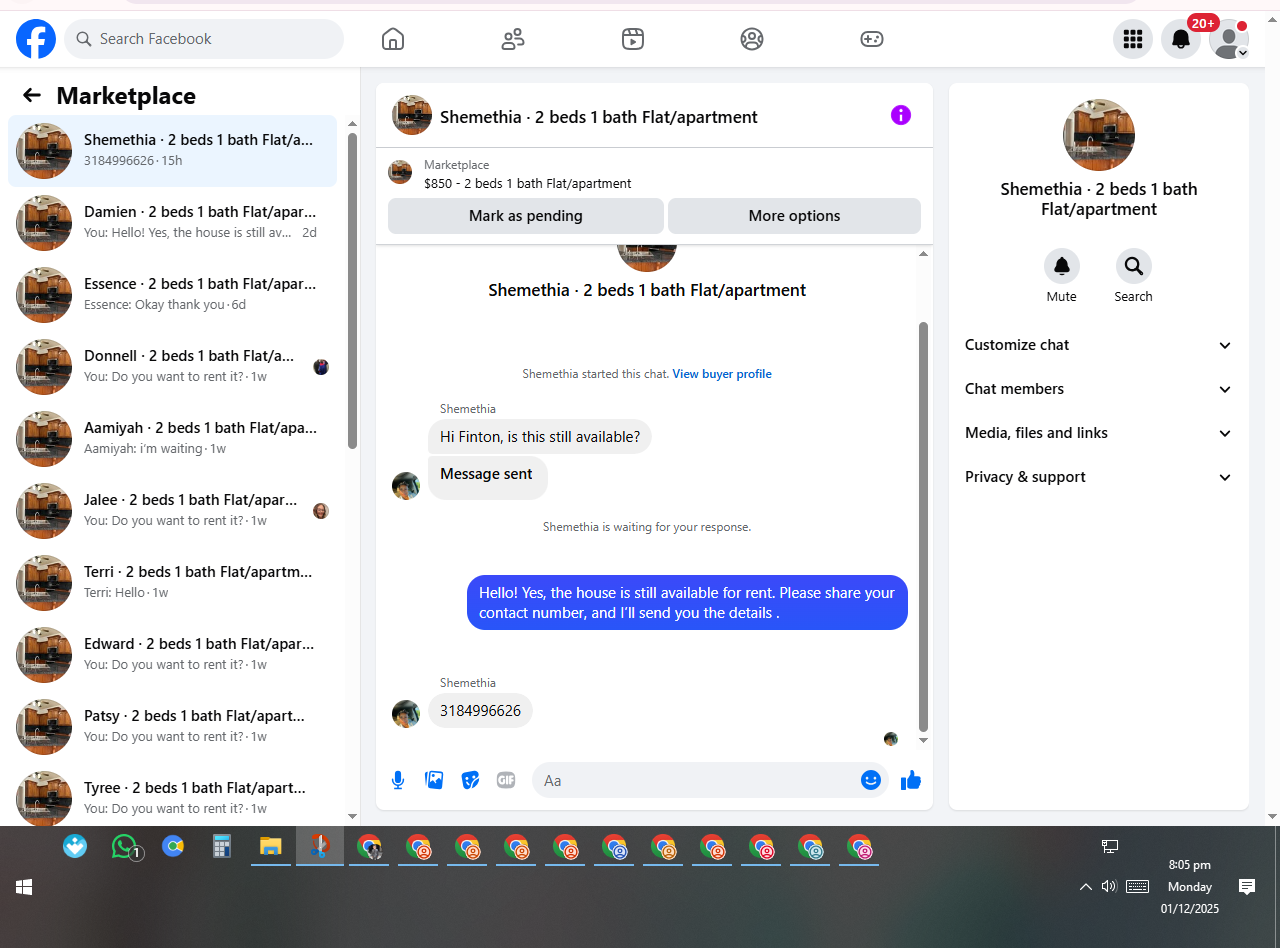Open the Edward conversation
Image resolution: width=1280 pixels, height=948 pixels.
pyautogui.click(x=172, y=655)
